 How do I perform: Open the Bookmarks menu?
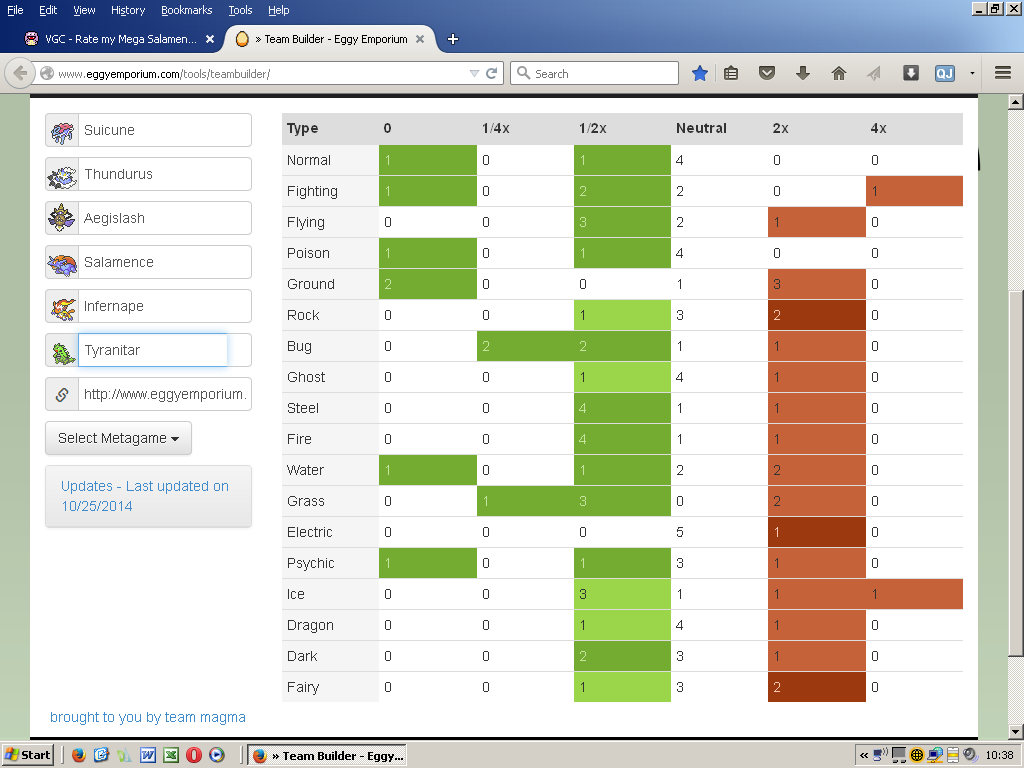187,10
